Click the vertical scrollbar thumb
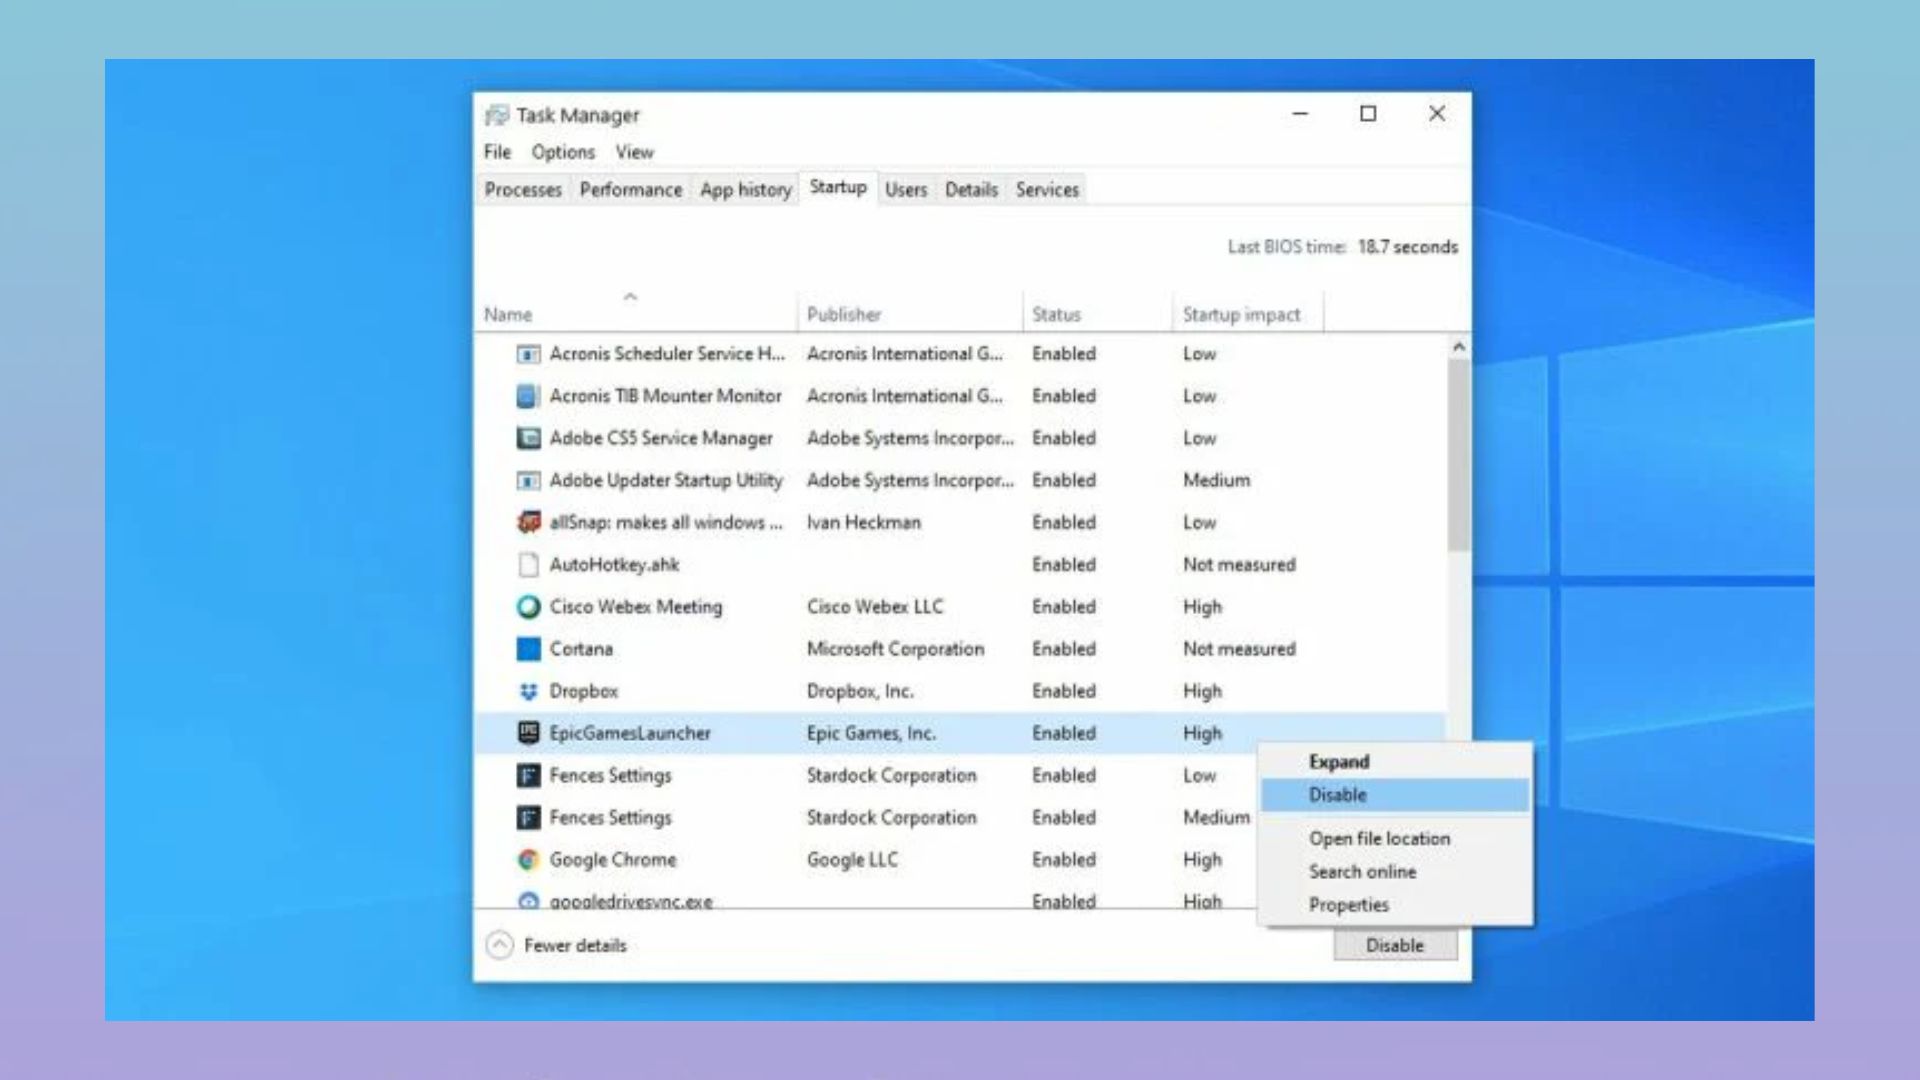 coord(1459,455)
